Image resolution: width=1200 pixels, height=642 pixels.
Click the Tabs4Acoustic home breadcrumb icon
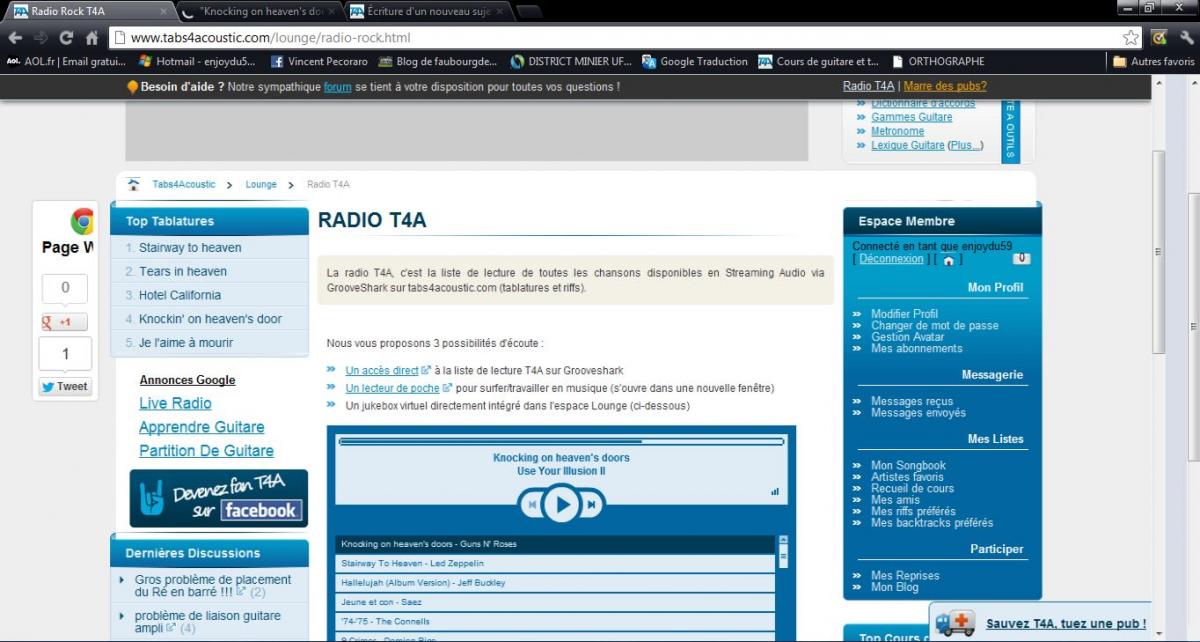point(133,185)
